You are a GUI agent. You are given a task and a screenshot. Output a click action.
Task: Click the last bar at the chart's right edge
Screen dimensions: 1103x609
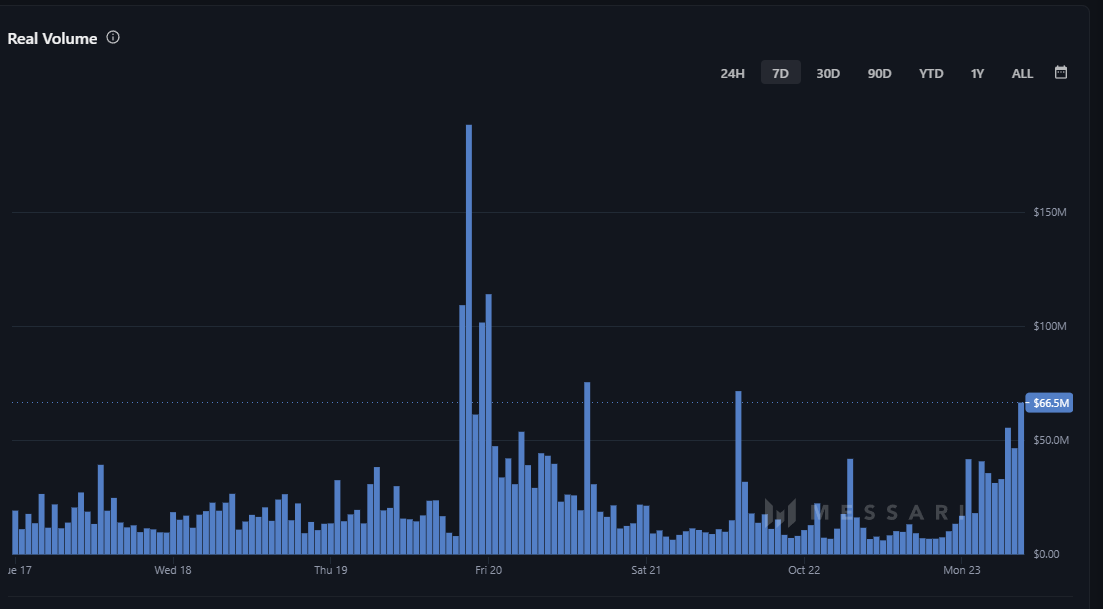(x=1021, y=478)
